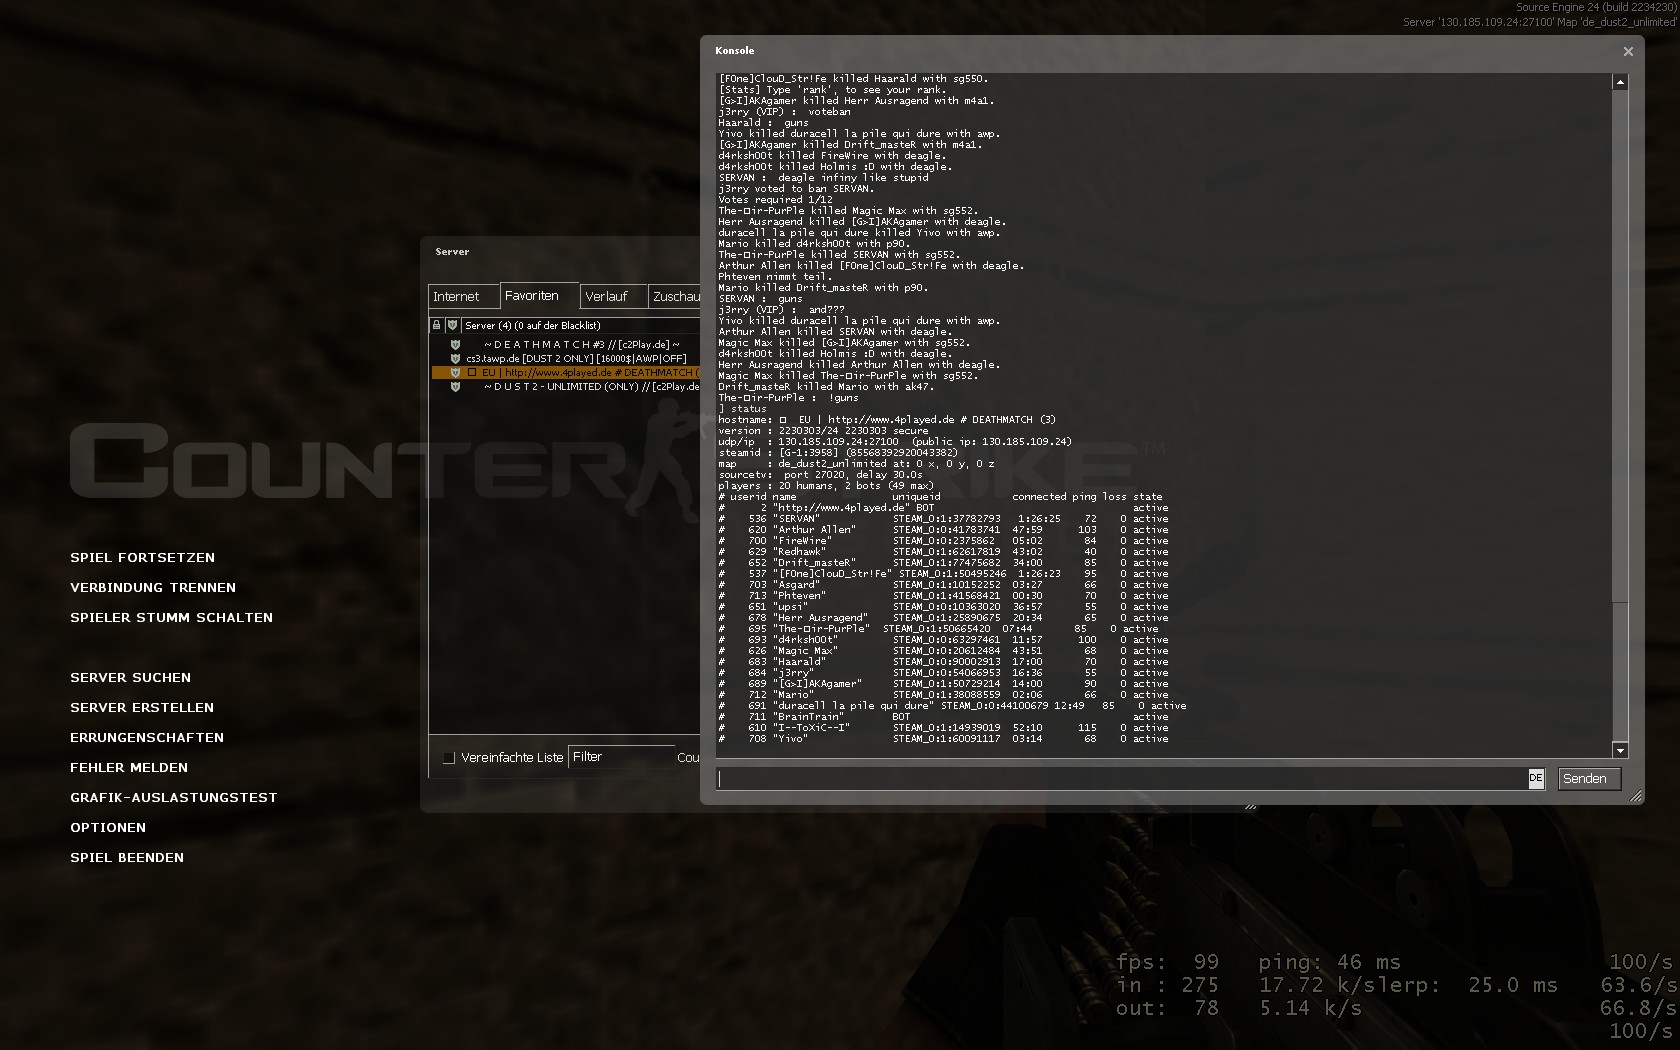Click the Konsole window resize grip
This screenshot has width=1680, height=1050.
[x=1636, y=796]
